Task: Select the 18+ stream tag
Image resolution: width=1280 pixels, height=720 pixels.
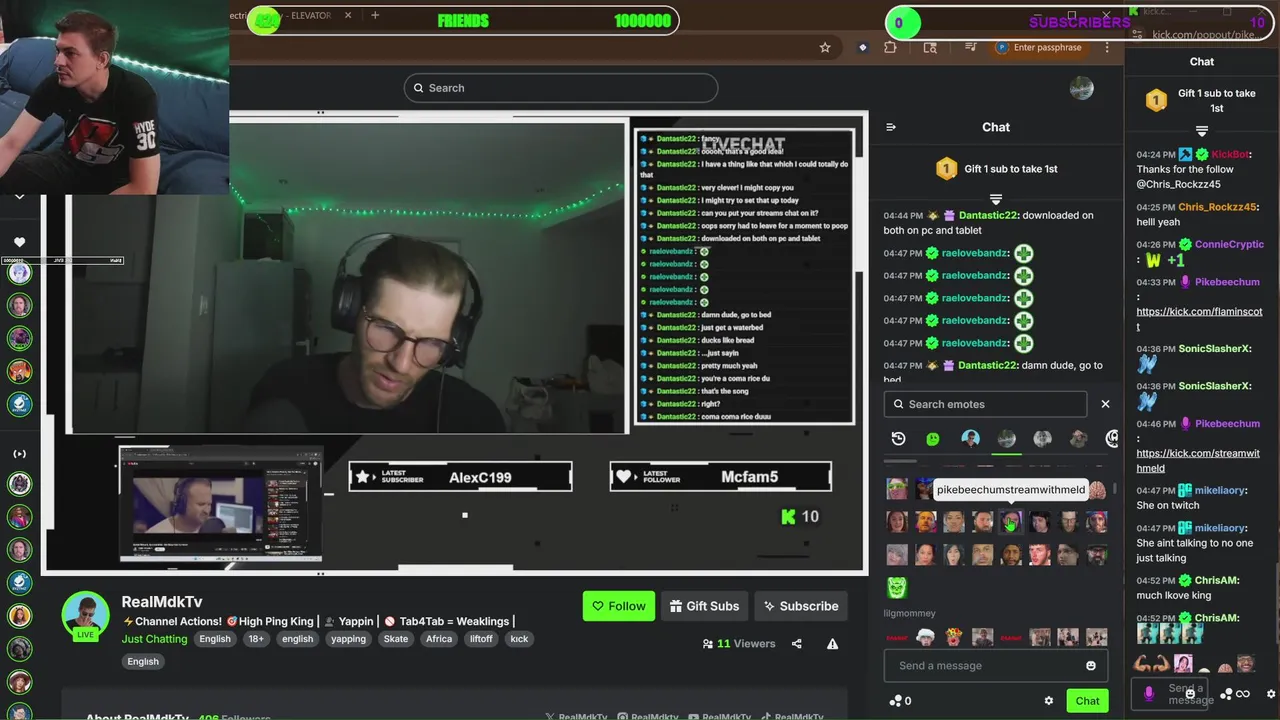Action: point(256,639)
